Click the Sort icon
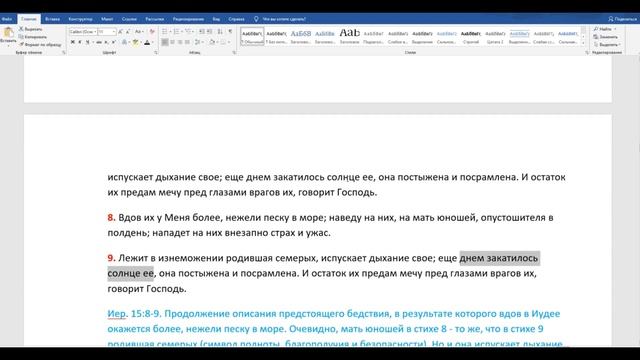The width and height of the screenshot is (640, 360). (220, 31)
